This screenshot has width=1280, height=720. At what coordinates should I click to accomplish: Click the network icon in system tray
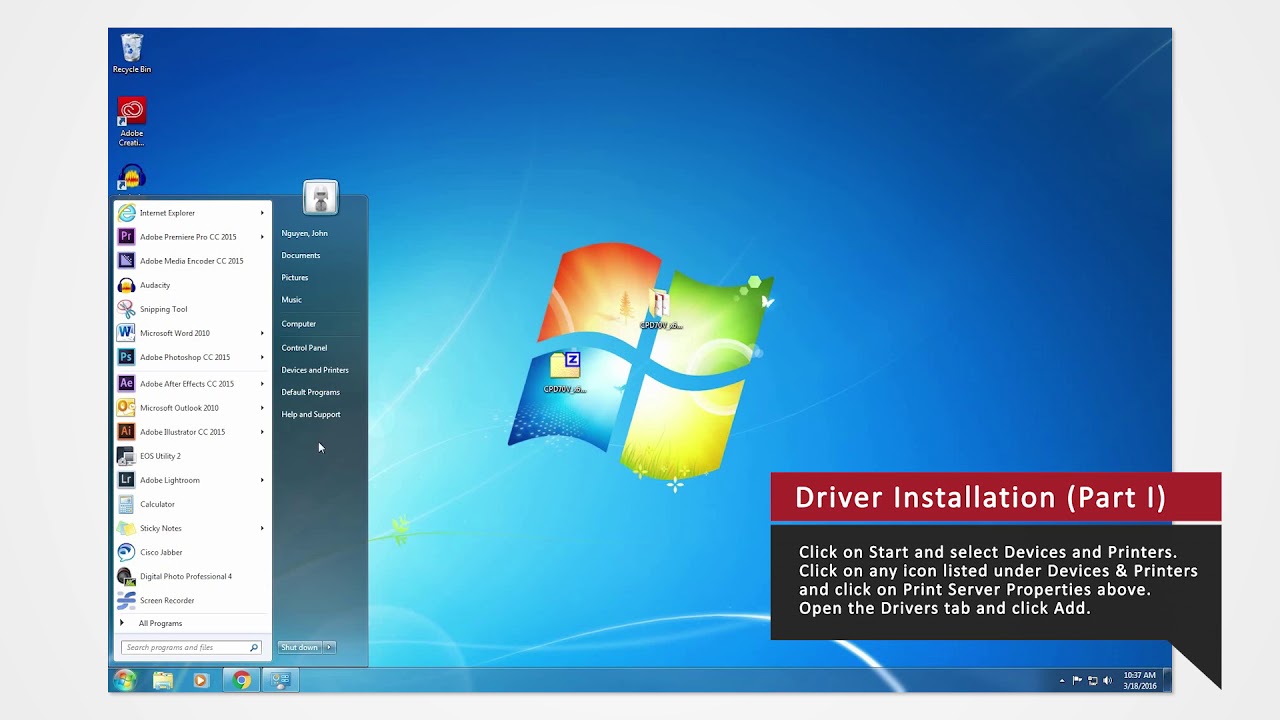pos(1092,680)
